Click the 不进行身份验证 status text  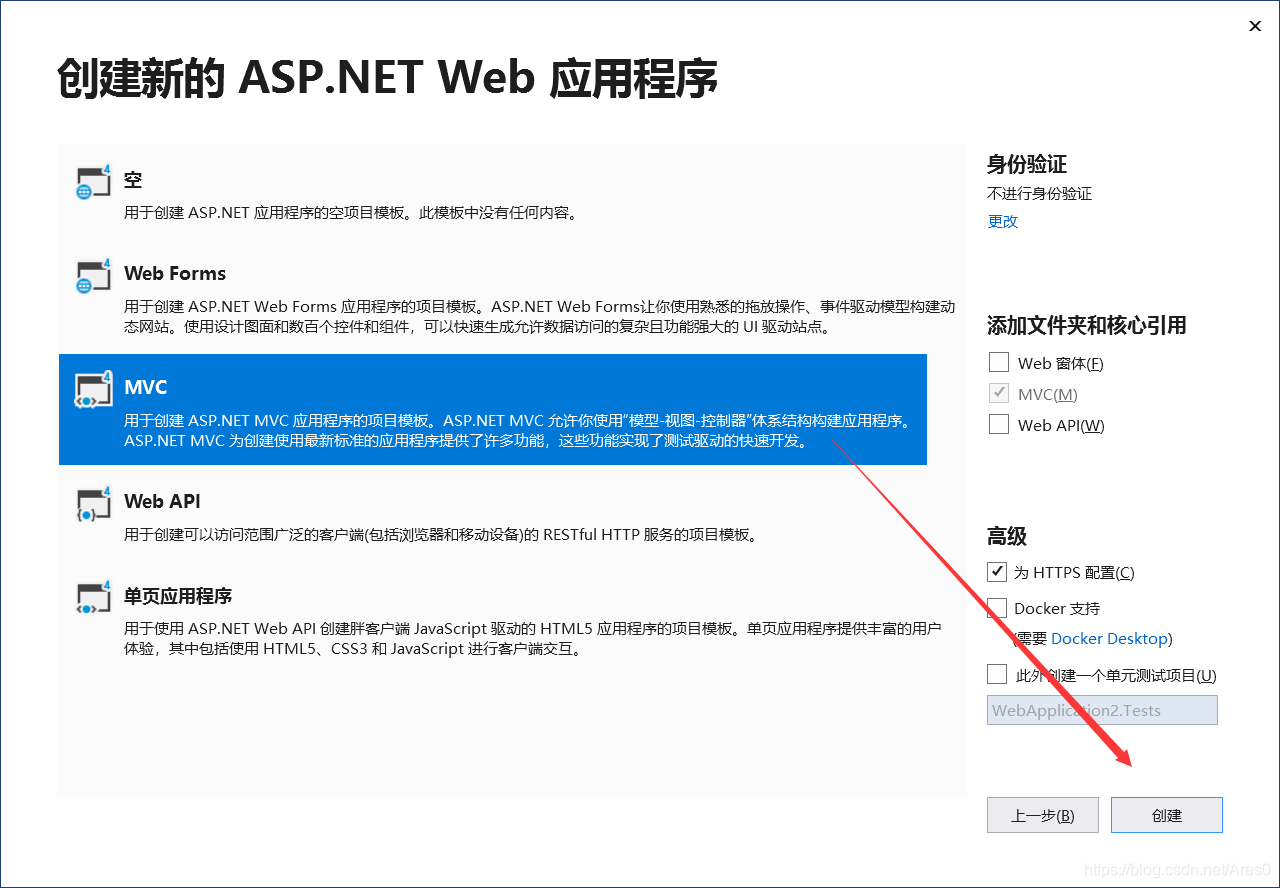[1040, 193]
